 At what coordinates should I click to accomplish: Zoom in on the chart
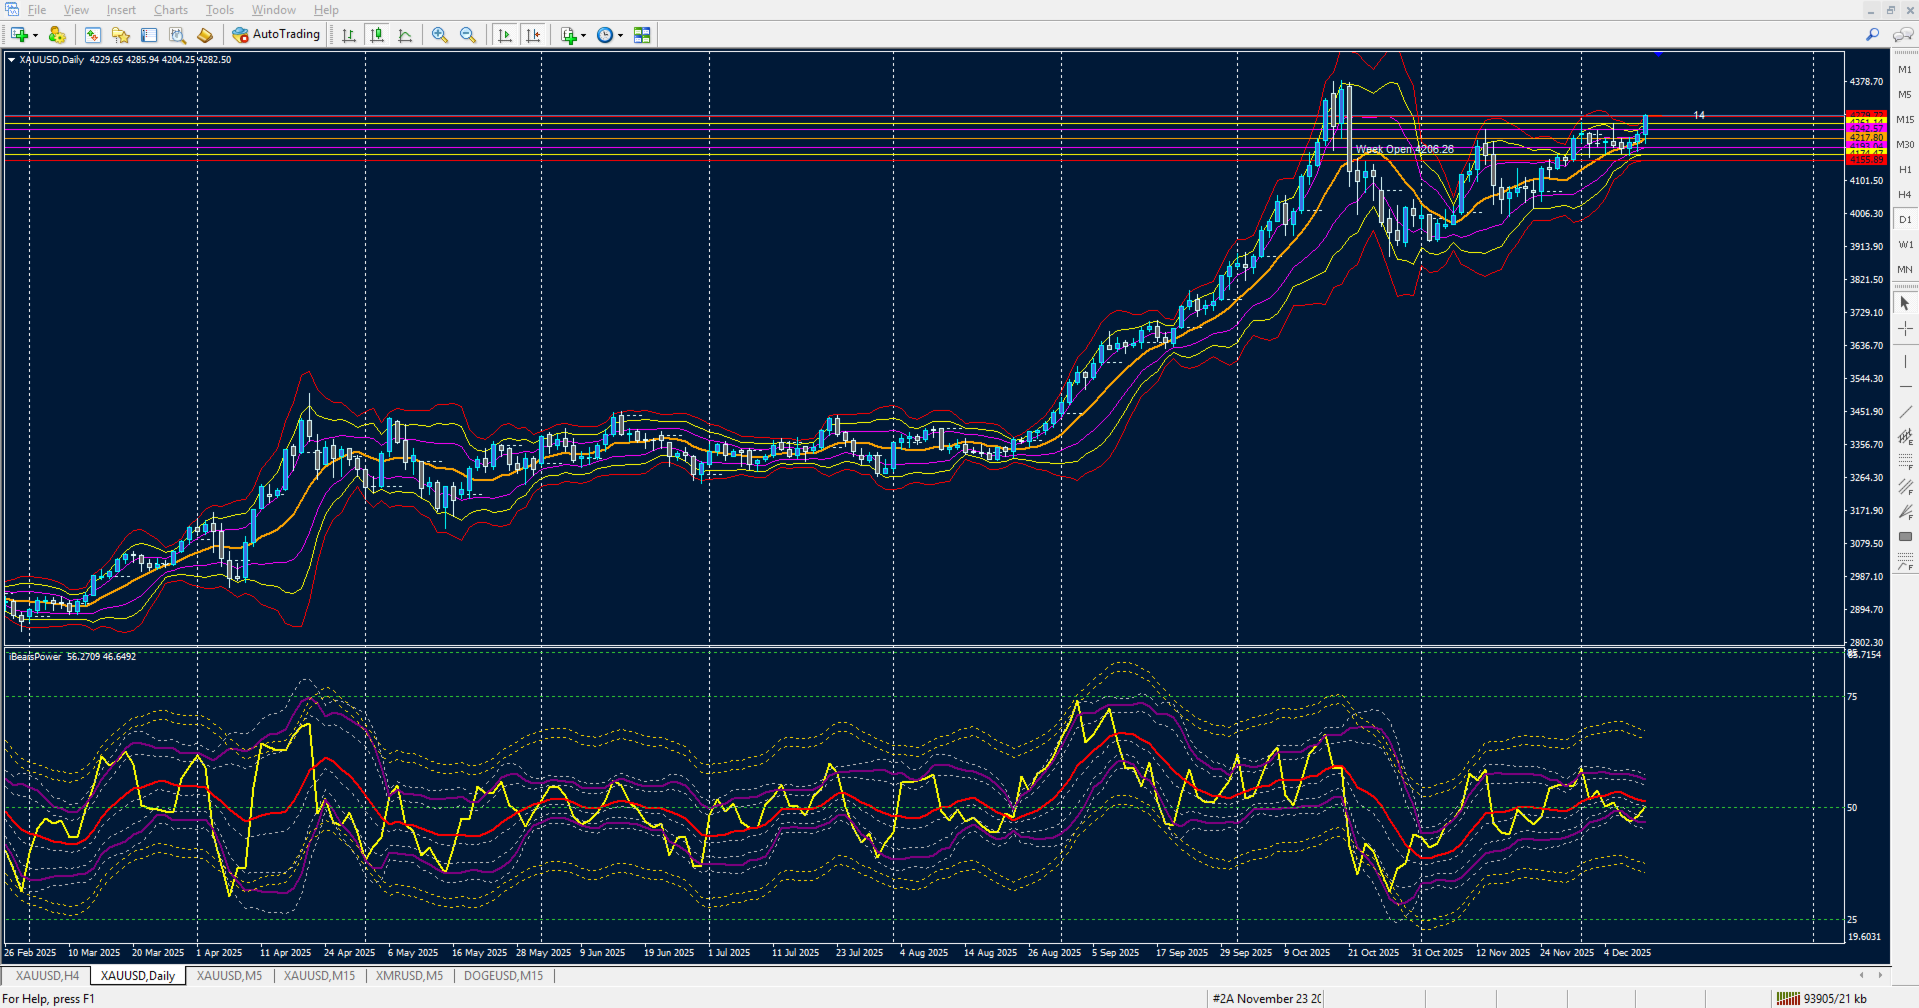[x=440, y=35]
